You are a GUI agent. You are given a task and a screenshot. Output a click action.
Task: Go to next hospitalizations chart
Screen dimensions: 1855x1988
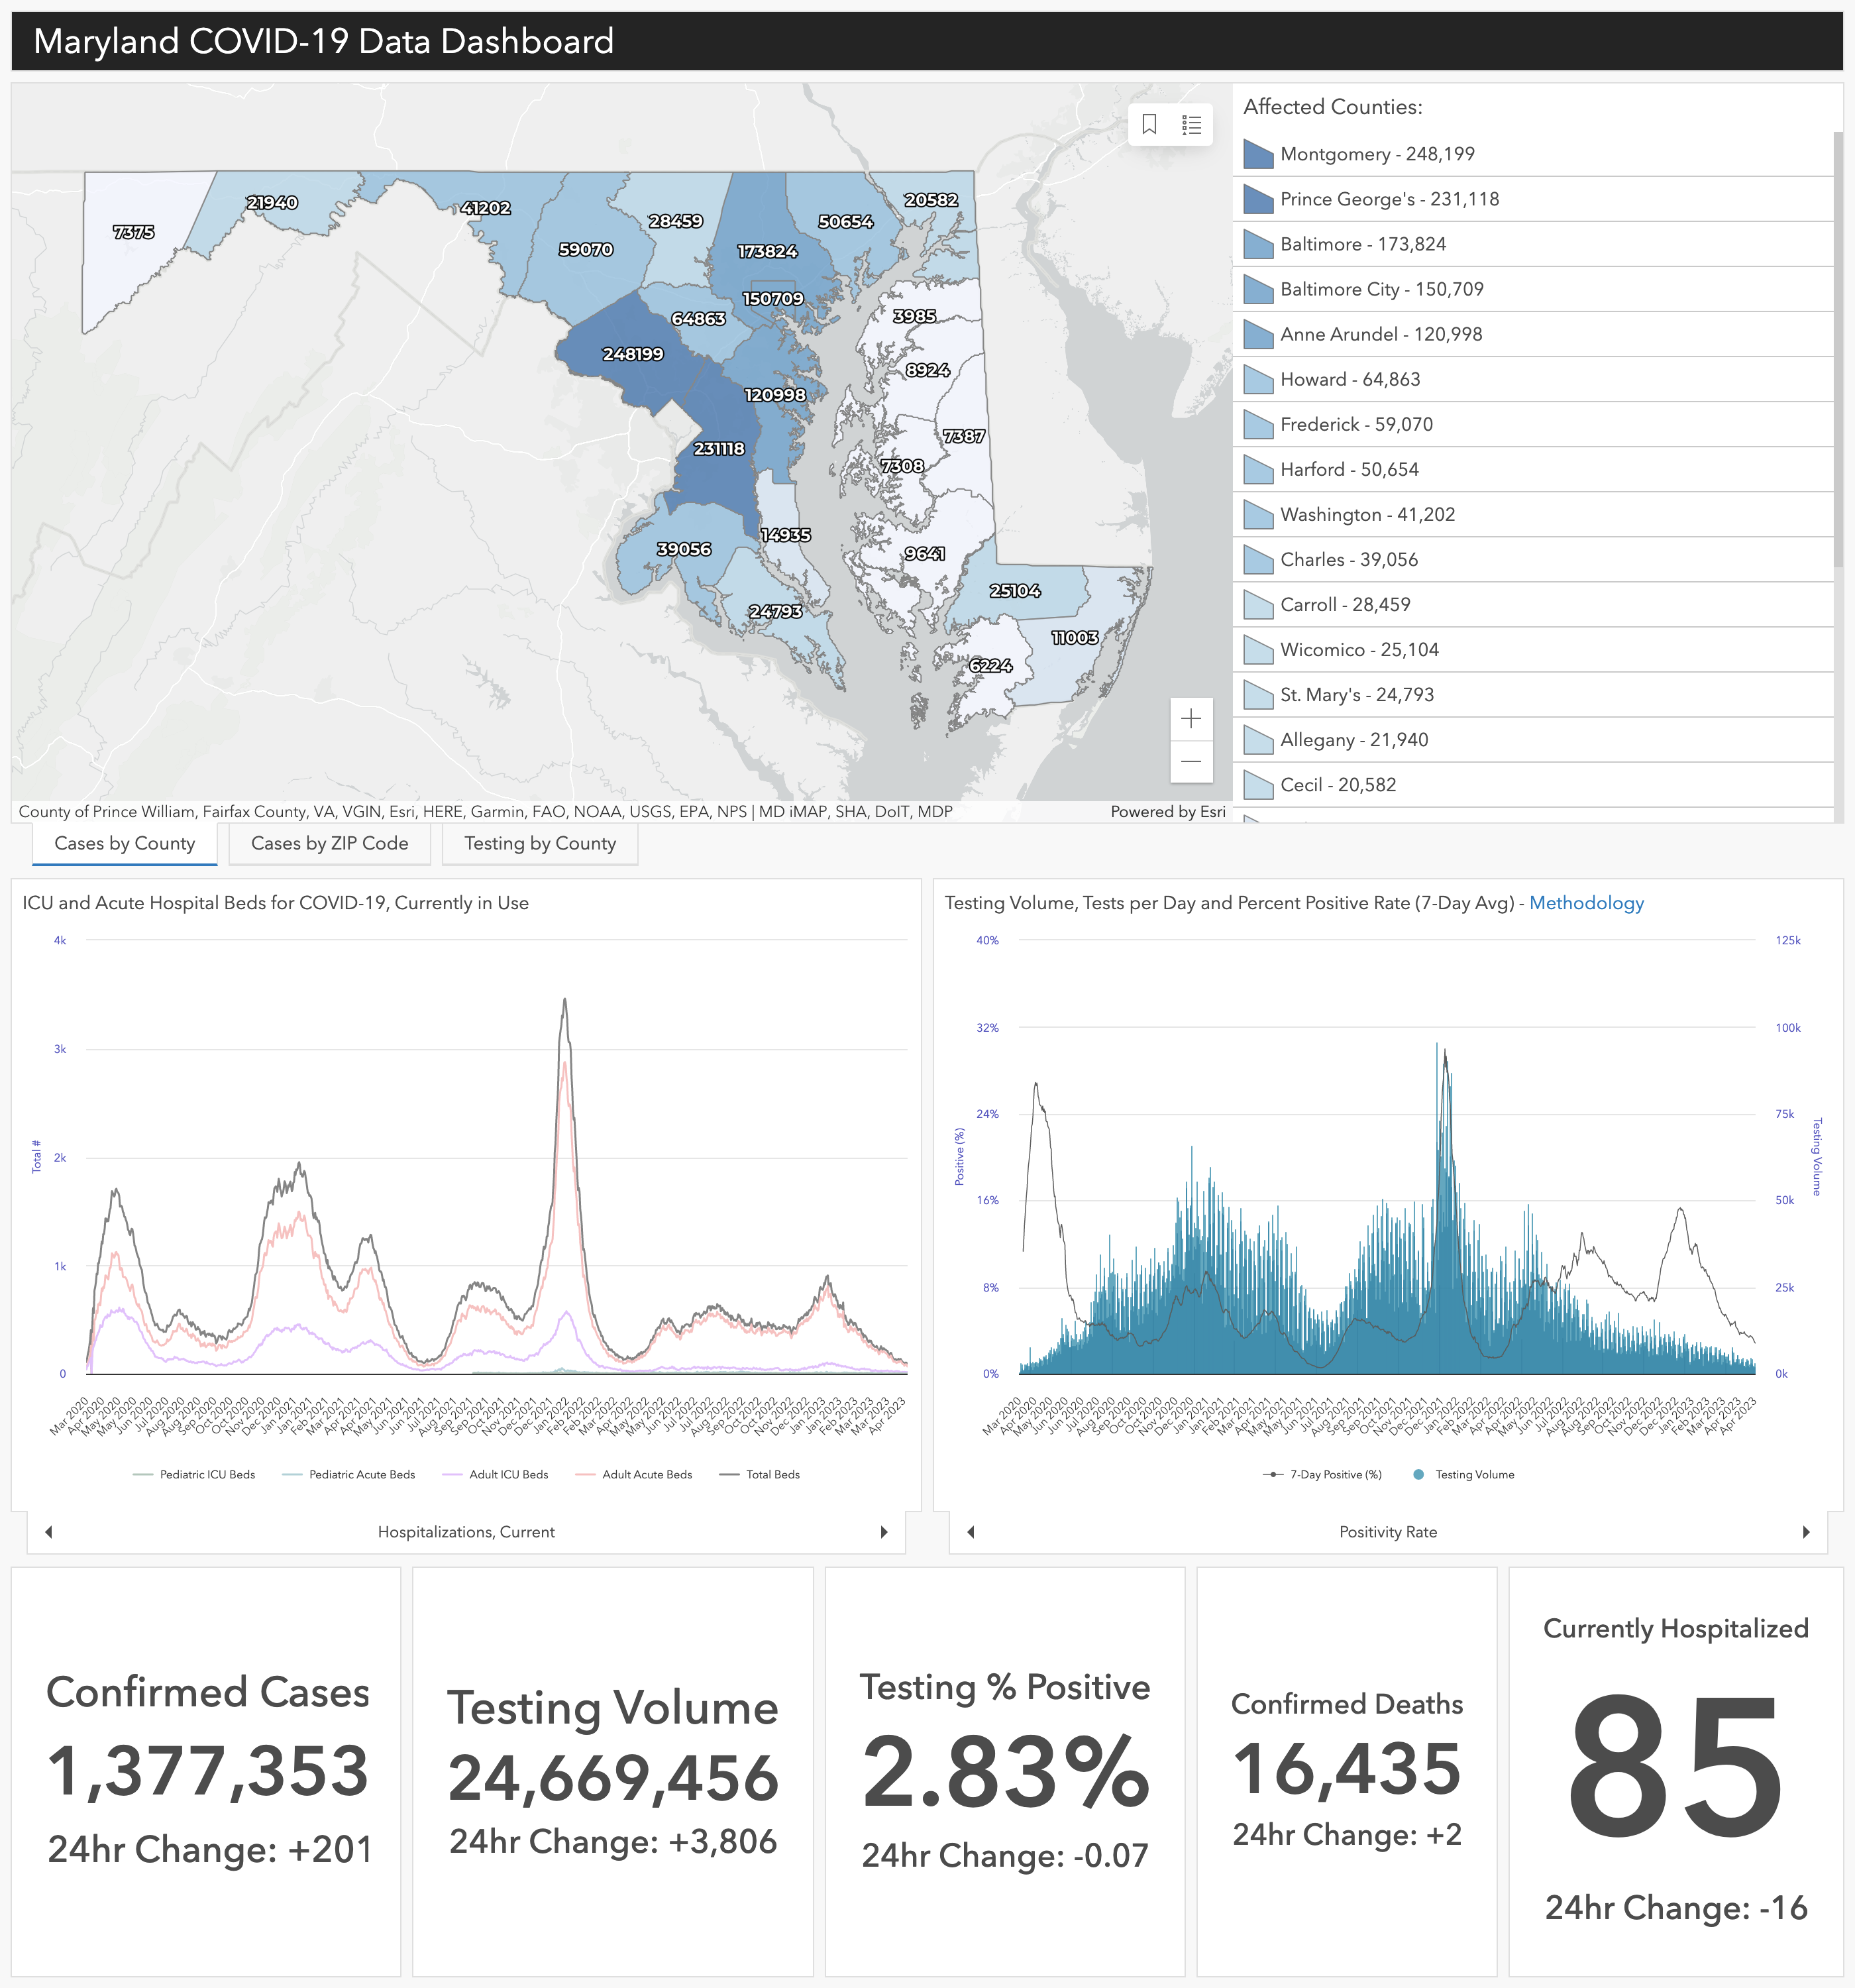(x=884, y=1532)
